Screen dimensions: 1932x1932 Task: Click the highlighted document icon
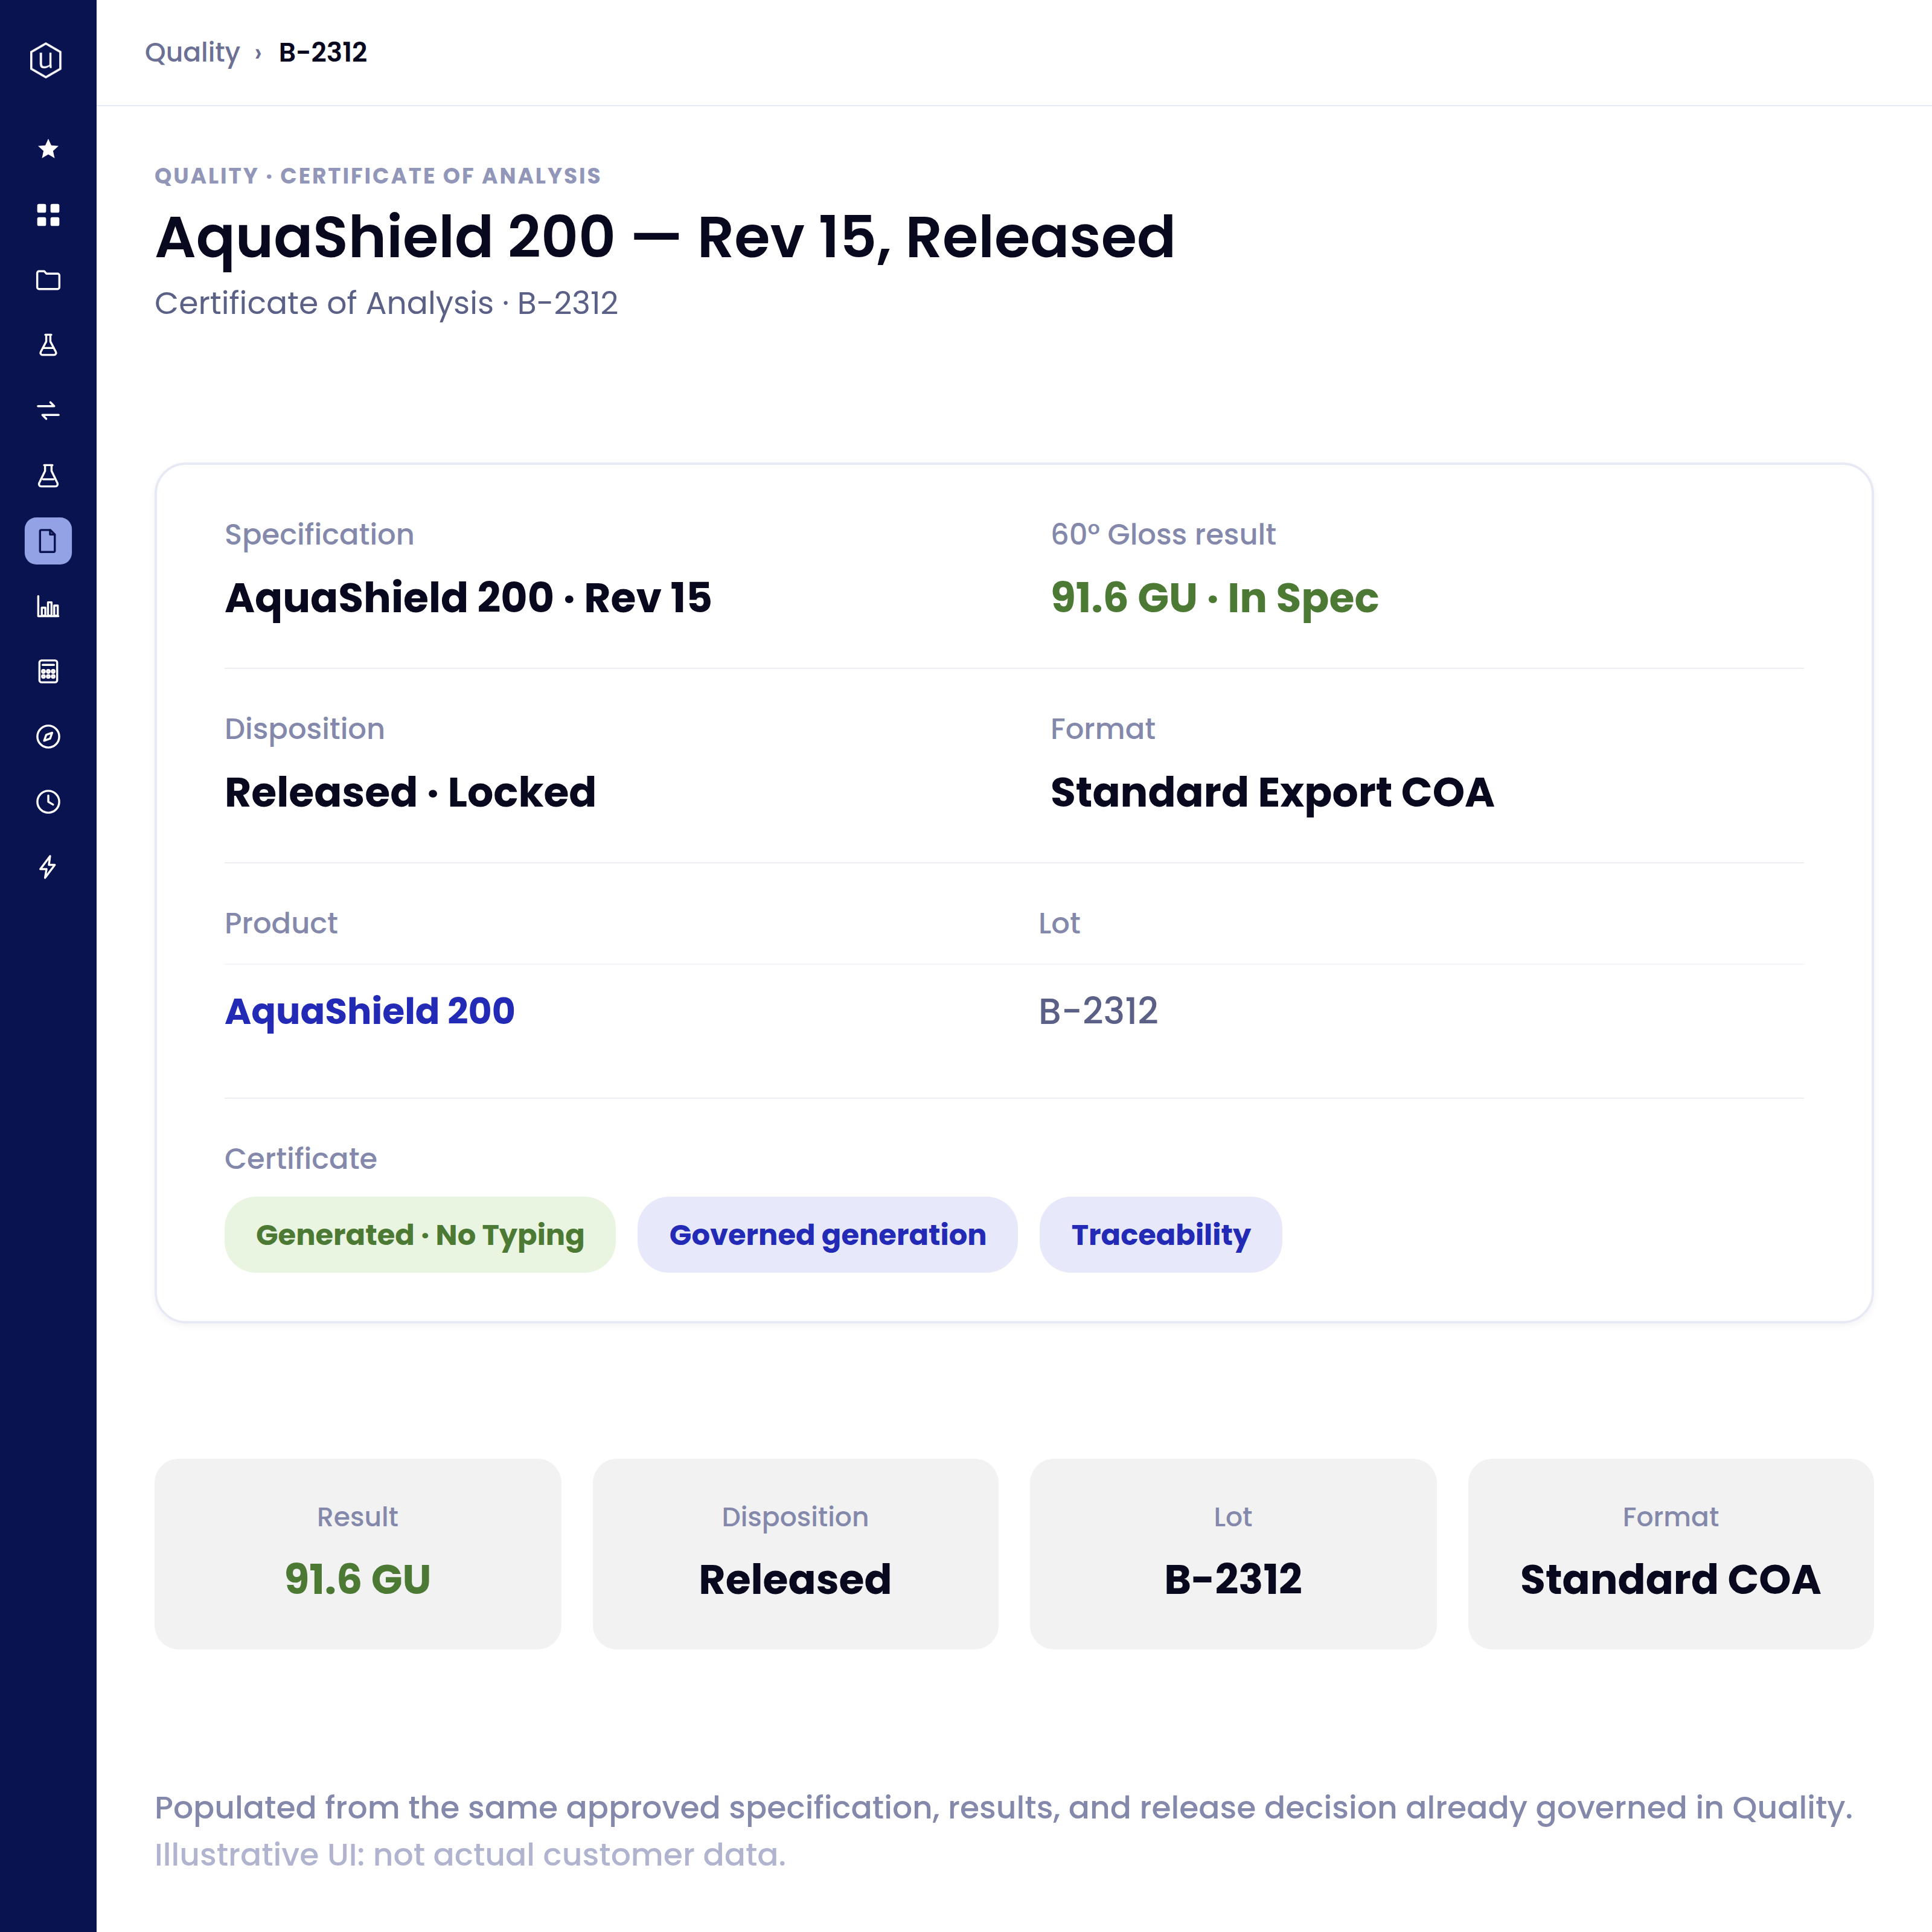point(48,541)
